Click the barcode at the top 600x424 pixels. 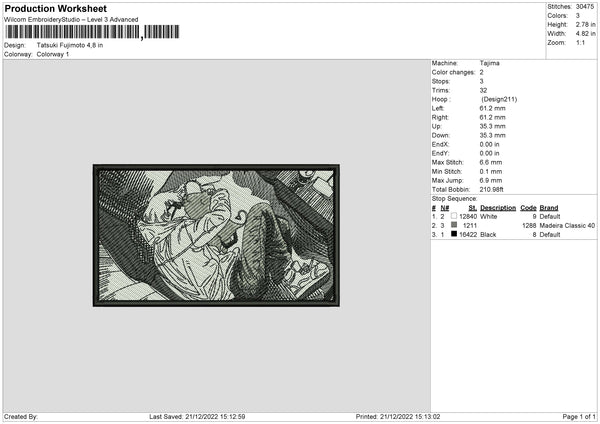(x=92, y=32)
